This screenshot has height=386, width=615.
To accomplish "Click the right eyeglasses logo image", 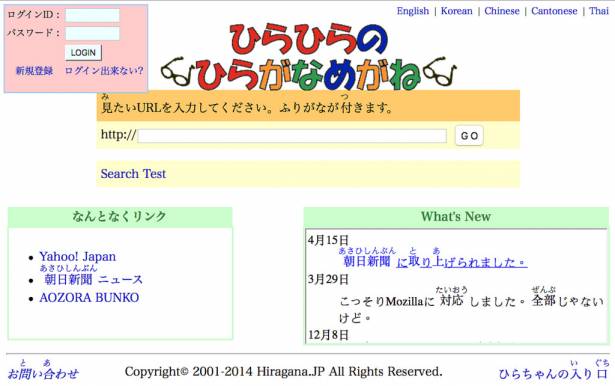I will (439, 71).
